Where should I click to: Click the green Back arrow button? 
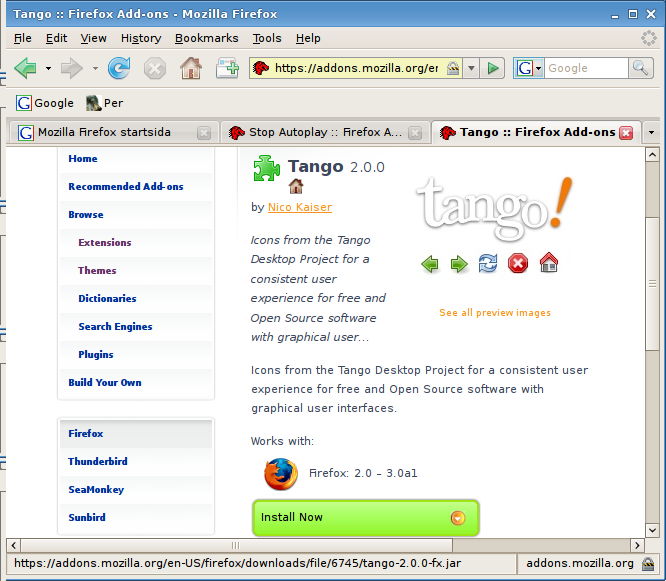(x=26, y=68)
